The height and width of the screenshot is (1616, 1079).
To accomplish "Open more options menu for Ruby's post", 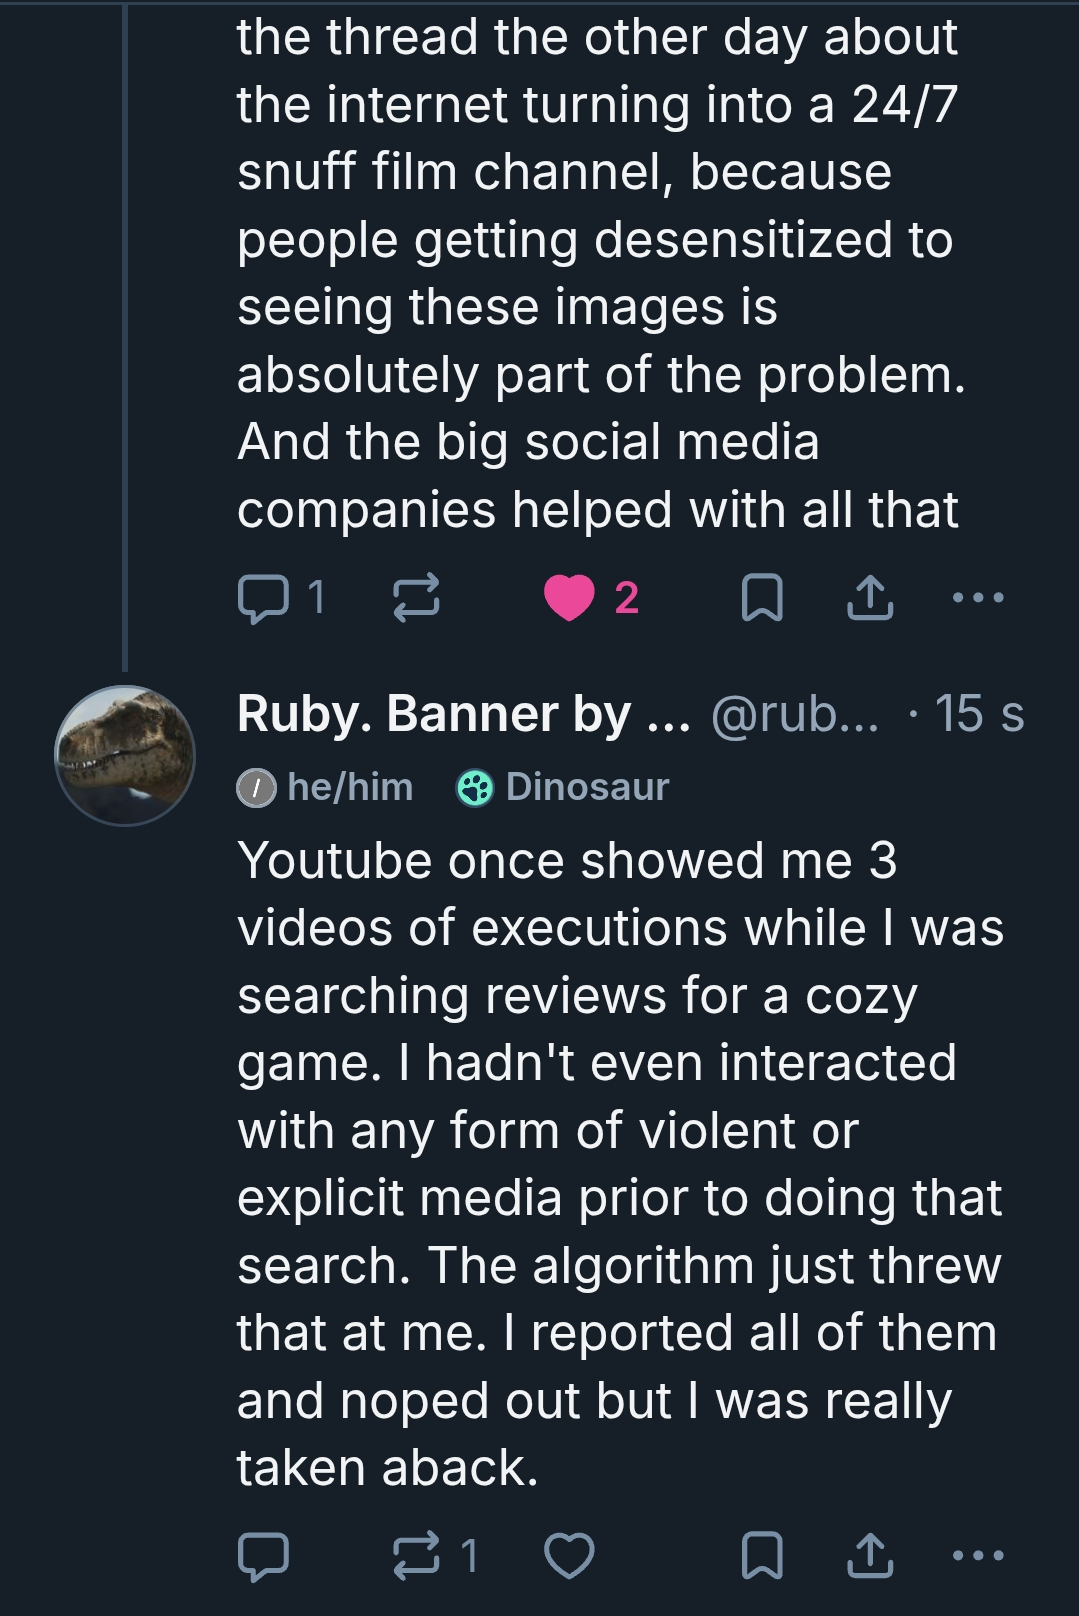I will 978,1556.
